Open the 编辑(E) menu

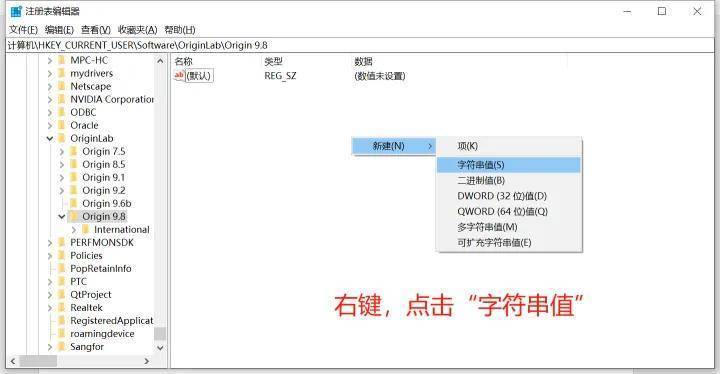(59, 30)
